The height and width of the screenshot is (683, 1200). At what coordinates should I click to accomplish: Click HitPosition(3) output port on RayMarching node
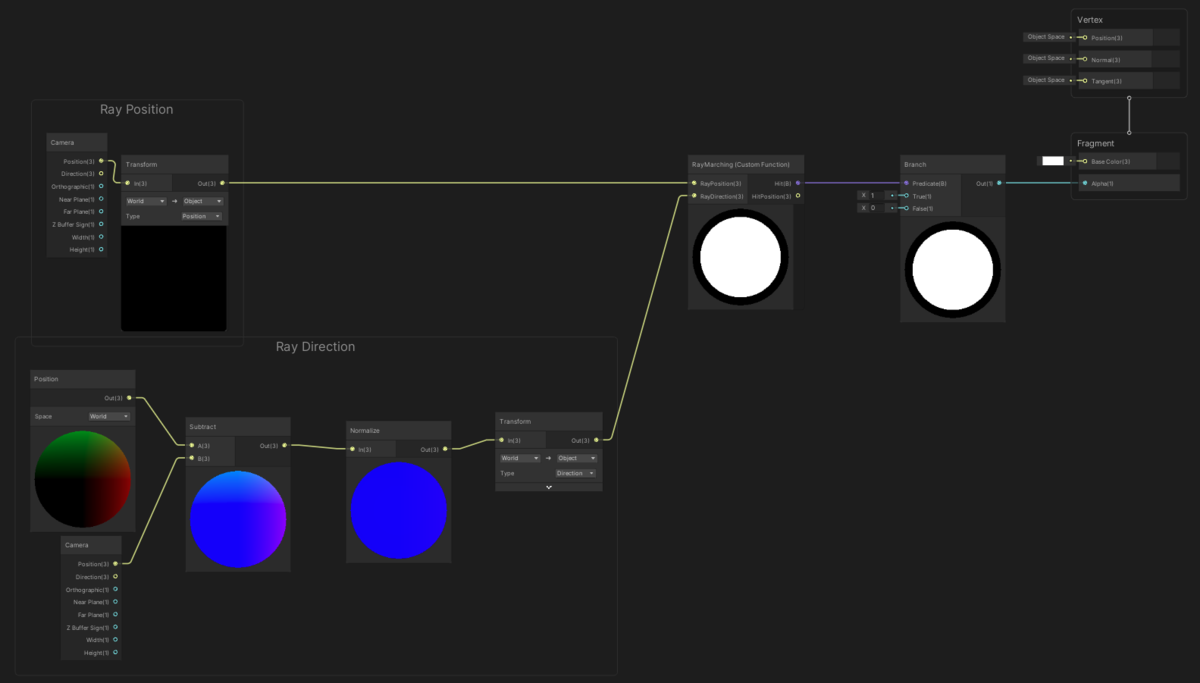pos(798,196)
